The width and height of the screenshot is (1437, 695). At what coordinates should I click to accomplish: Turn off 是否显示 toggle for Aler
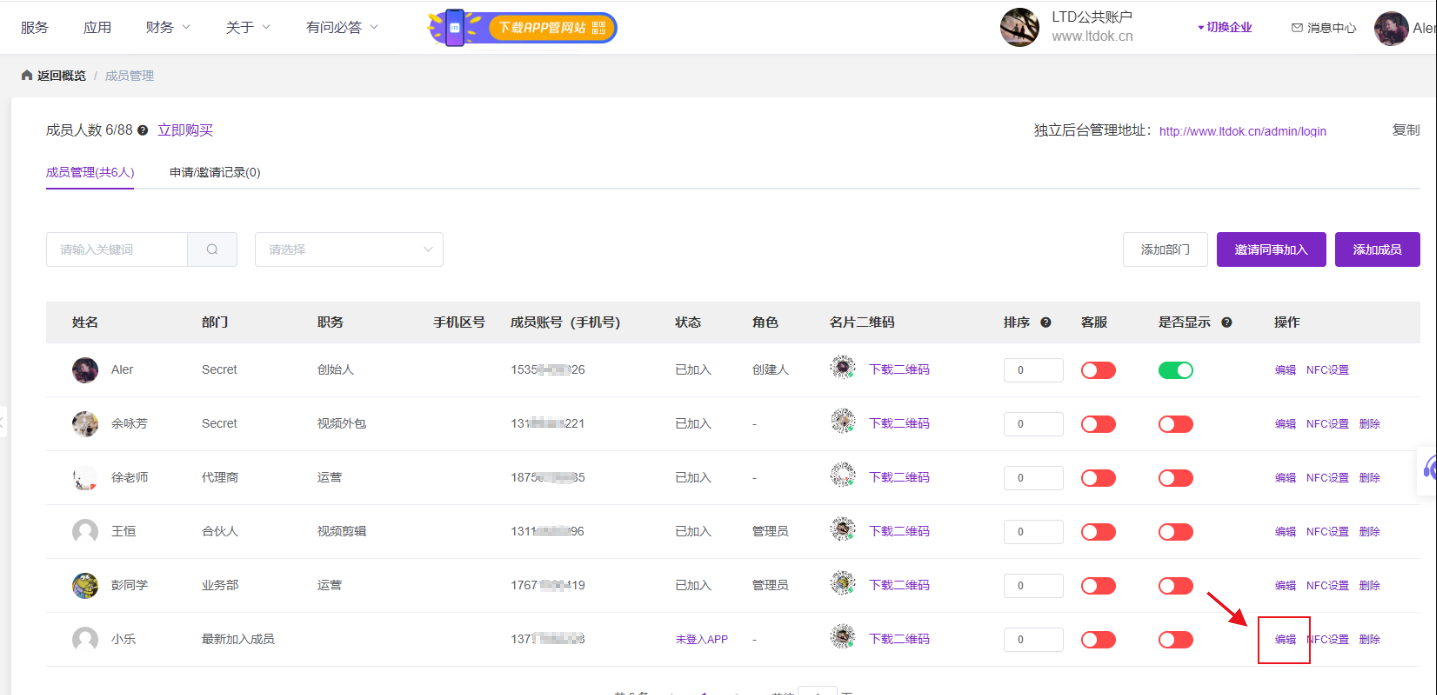[x=1176, y=370]
